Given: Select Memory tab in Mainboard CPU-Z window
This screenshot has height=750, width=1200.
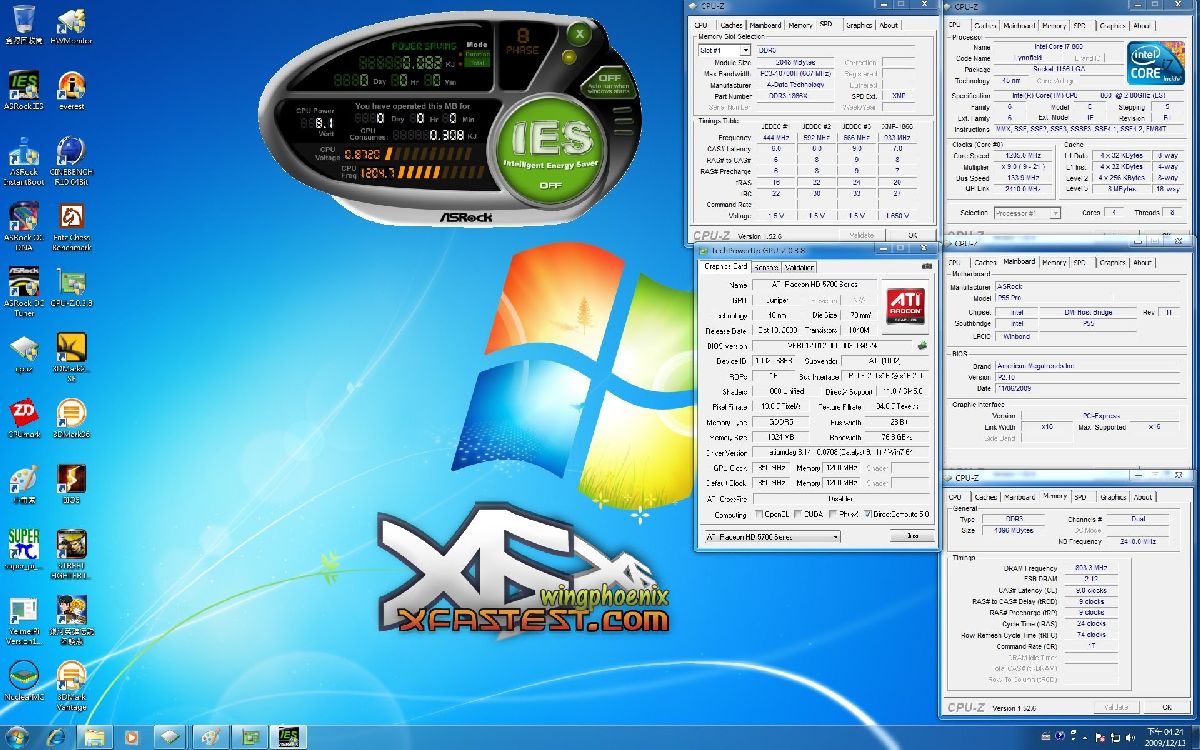Looking at the screenshot, I should pyautogui.click(x=1054, y=262).
